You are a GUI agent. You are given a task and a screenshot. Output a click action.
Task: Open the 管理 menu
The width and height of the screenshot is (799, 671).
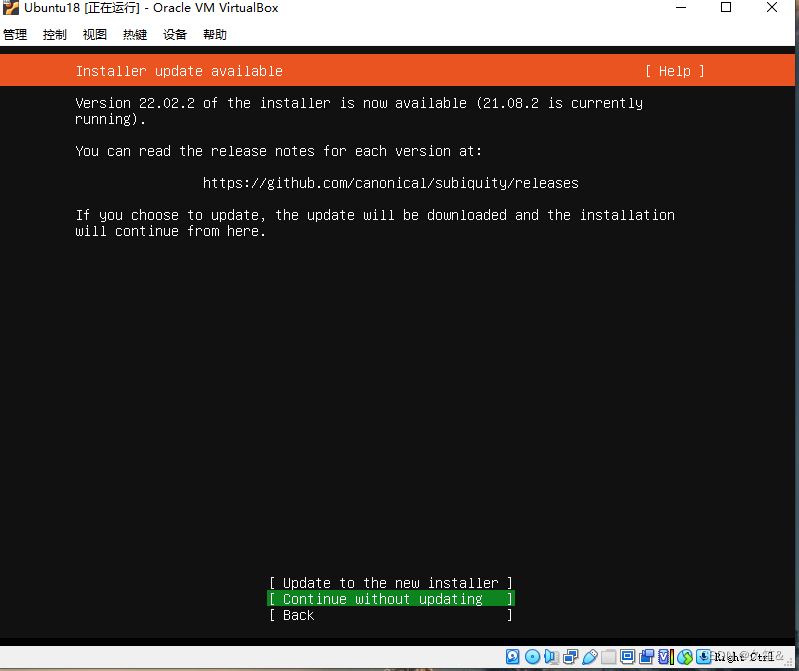(15, 35)
